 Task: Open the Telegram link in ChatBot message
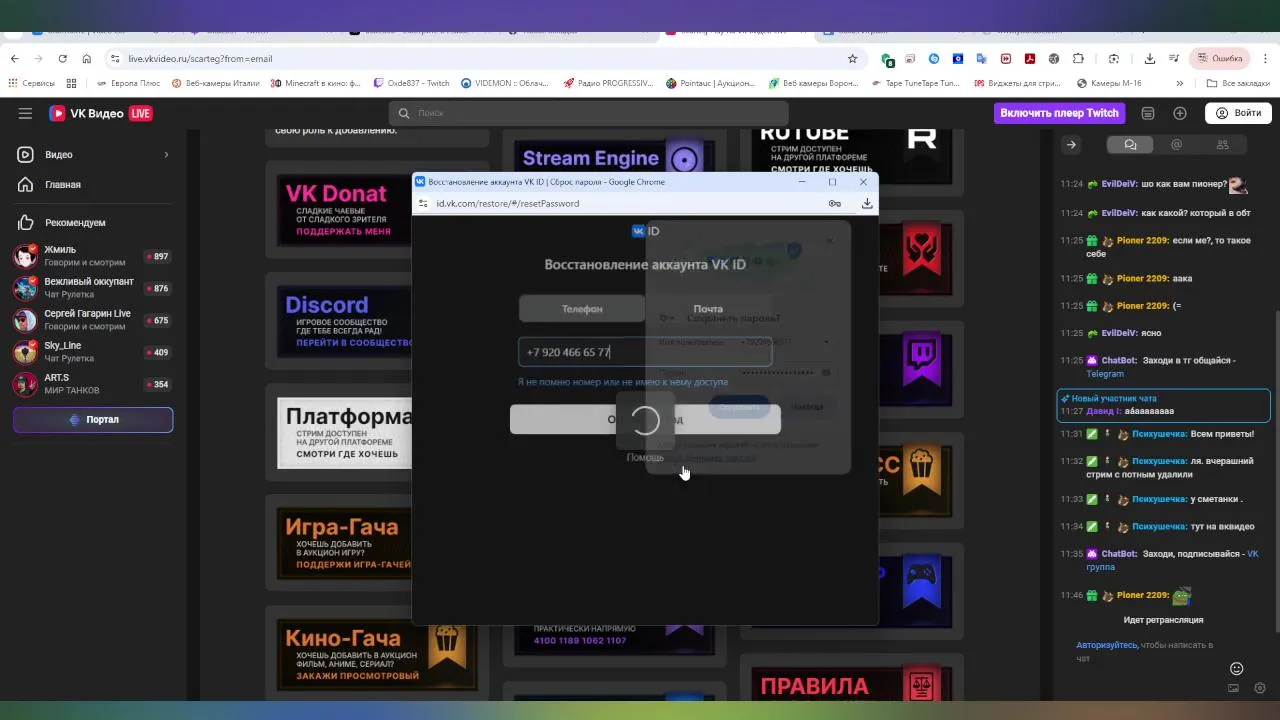click(1105, 374)
